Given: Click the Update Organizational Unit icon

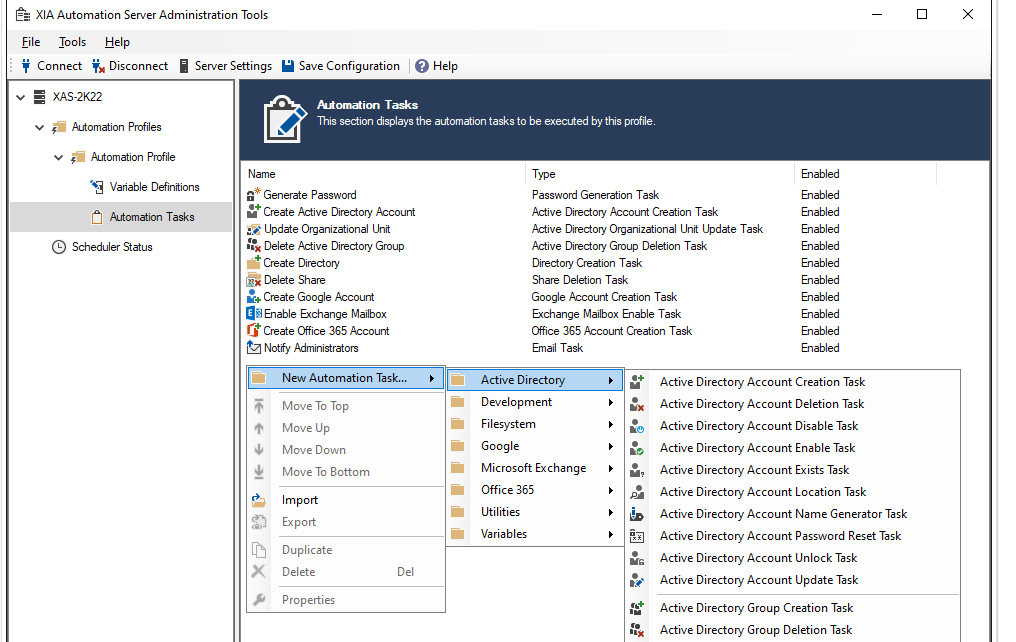Looking at the screenshot, I should pos(253,229).
